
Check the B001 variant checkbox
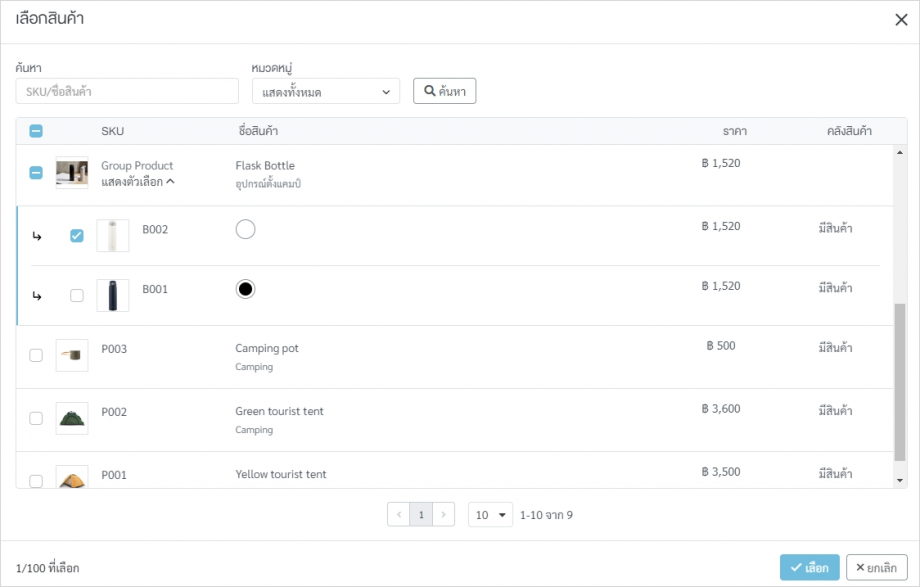click(x=77, y=296)
